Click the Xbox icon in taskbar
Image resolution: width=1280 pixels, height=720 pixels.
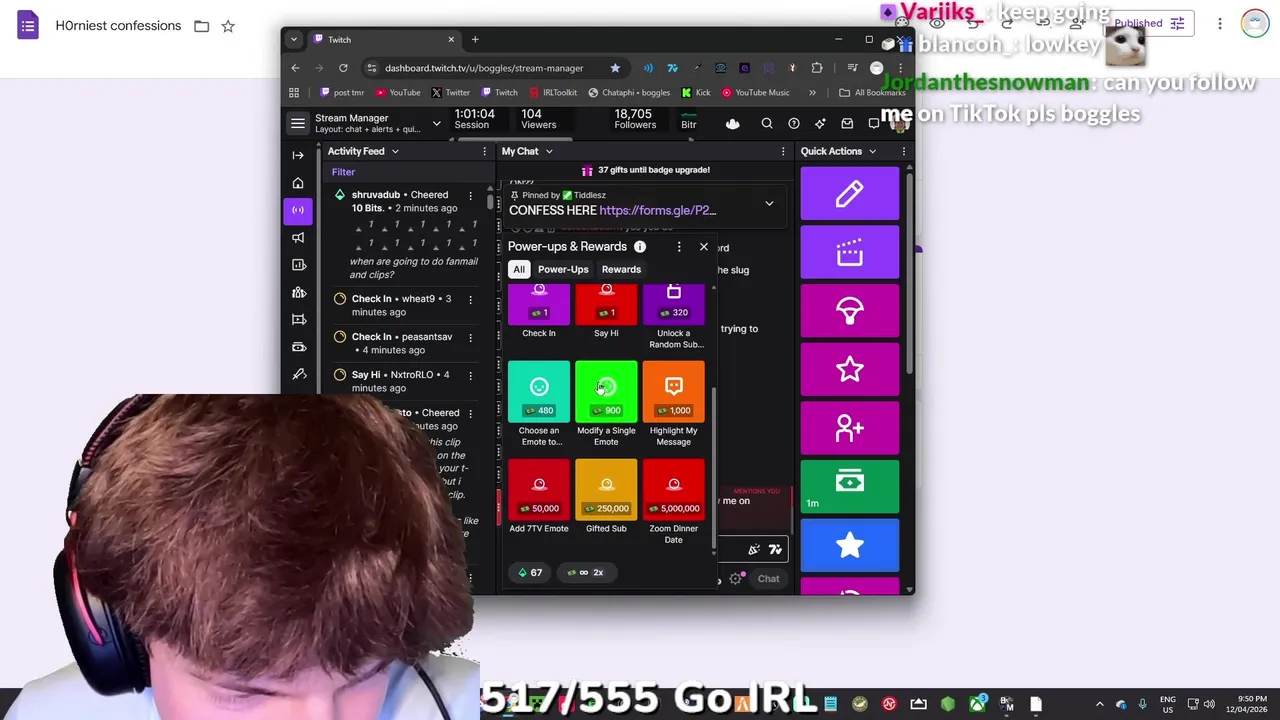click(976, 704)
